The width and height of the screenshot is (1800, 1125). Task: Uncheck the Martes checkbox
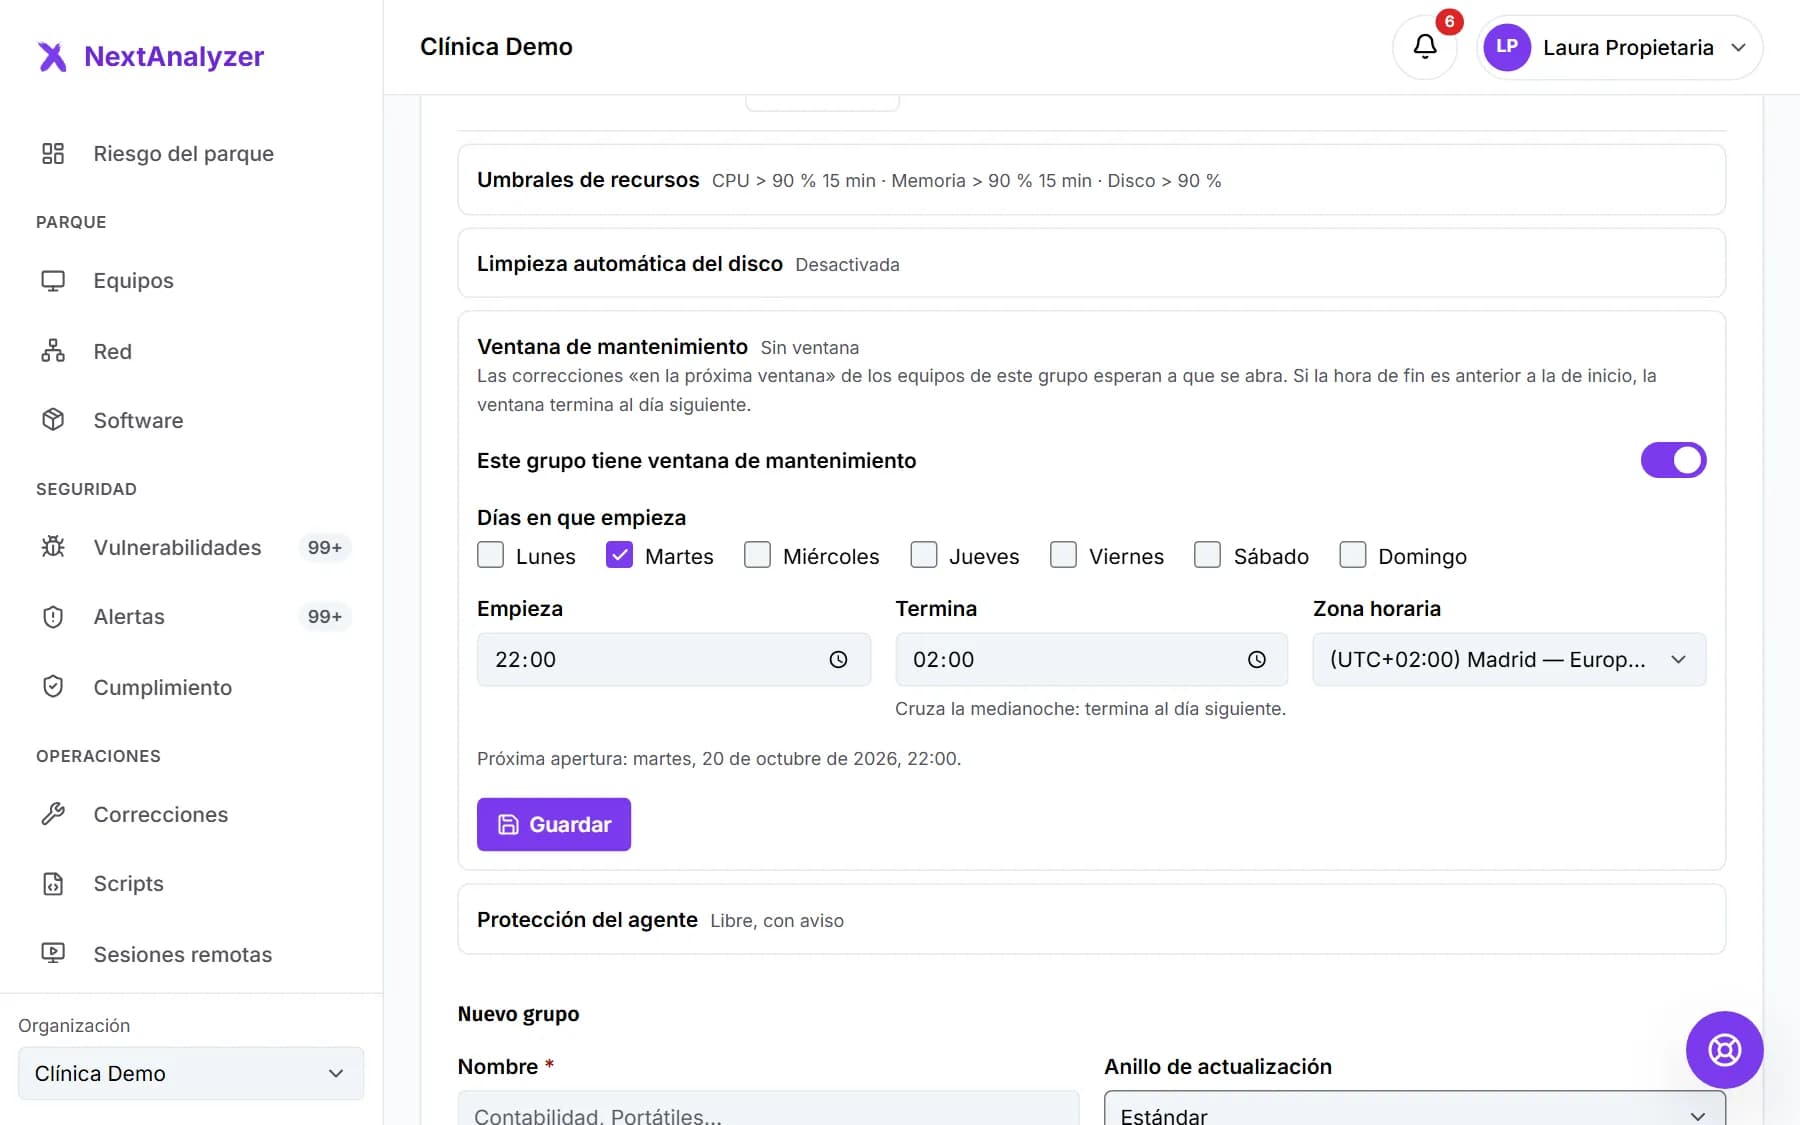[x=619, y=555]
